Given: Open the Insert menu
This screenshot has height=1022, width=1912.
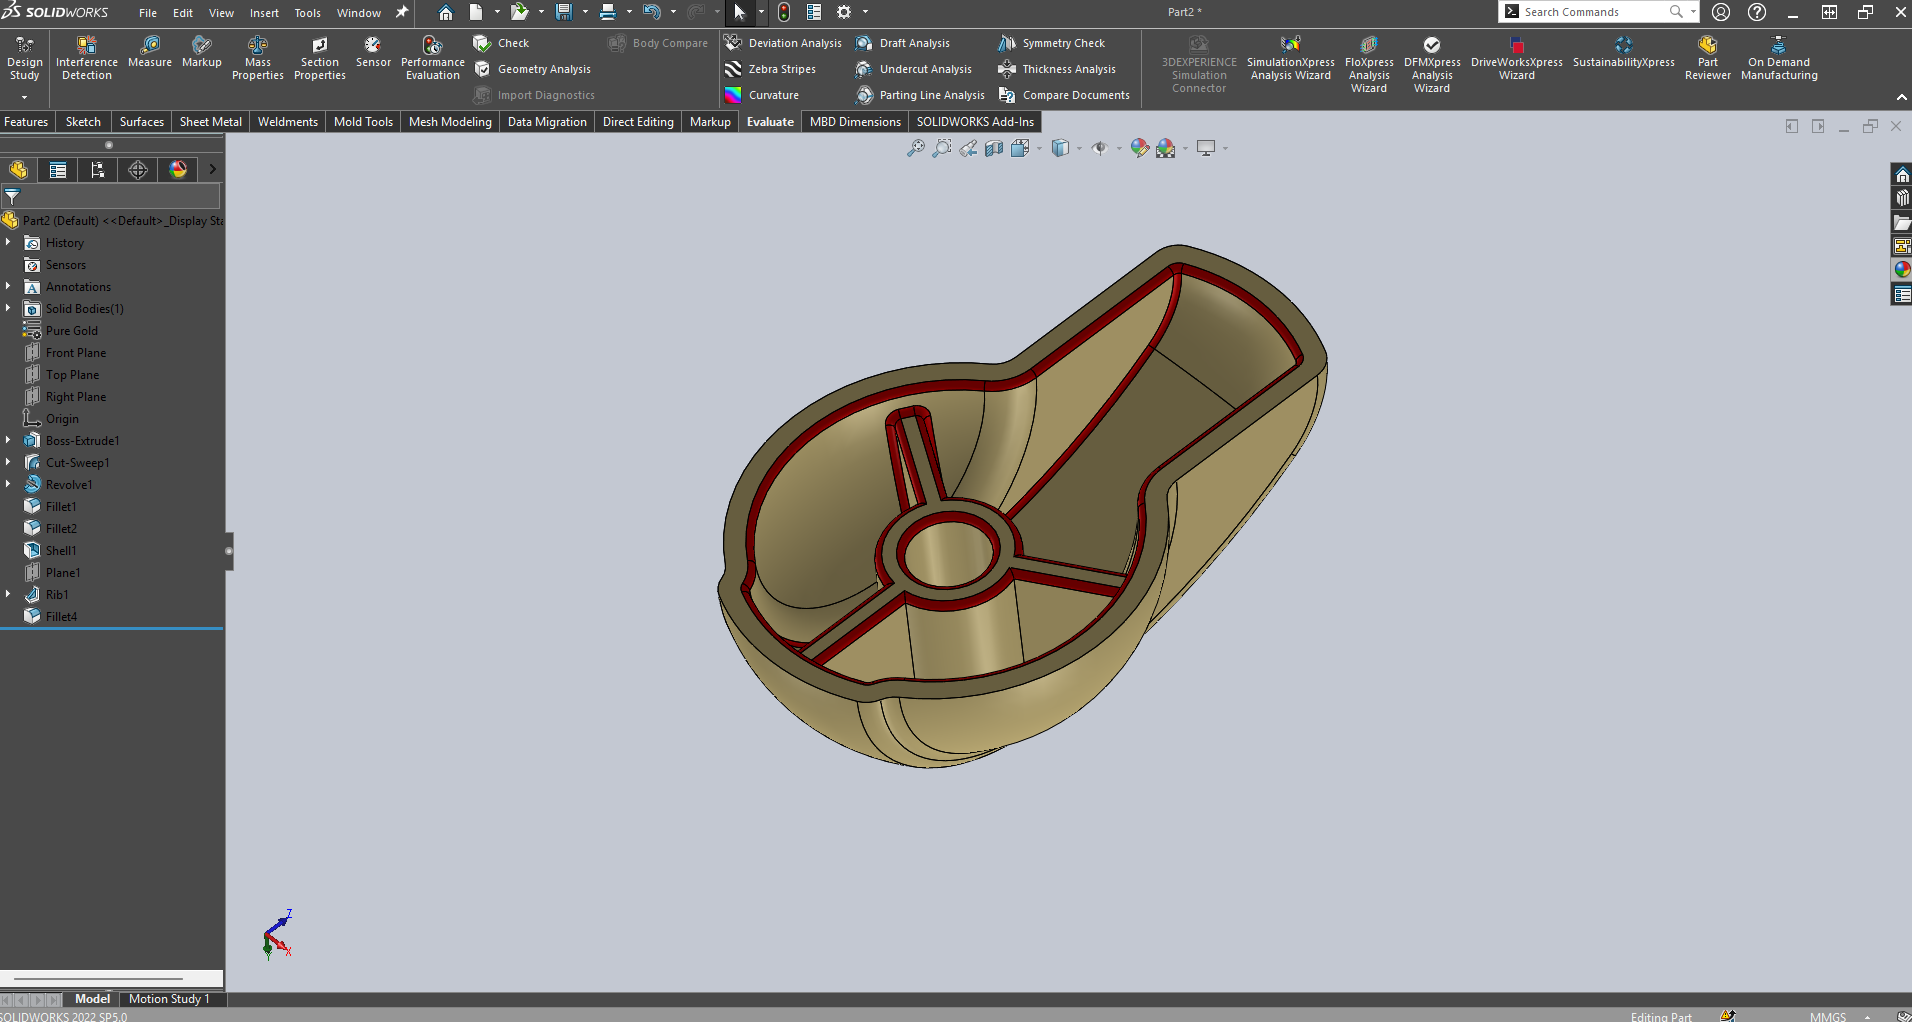Looking at the screenshot, I should 264,13.
